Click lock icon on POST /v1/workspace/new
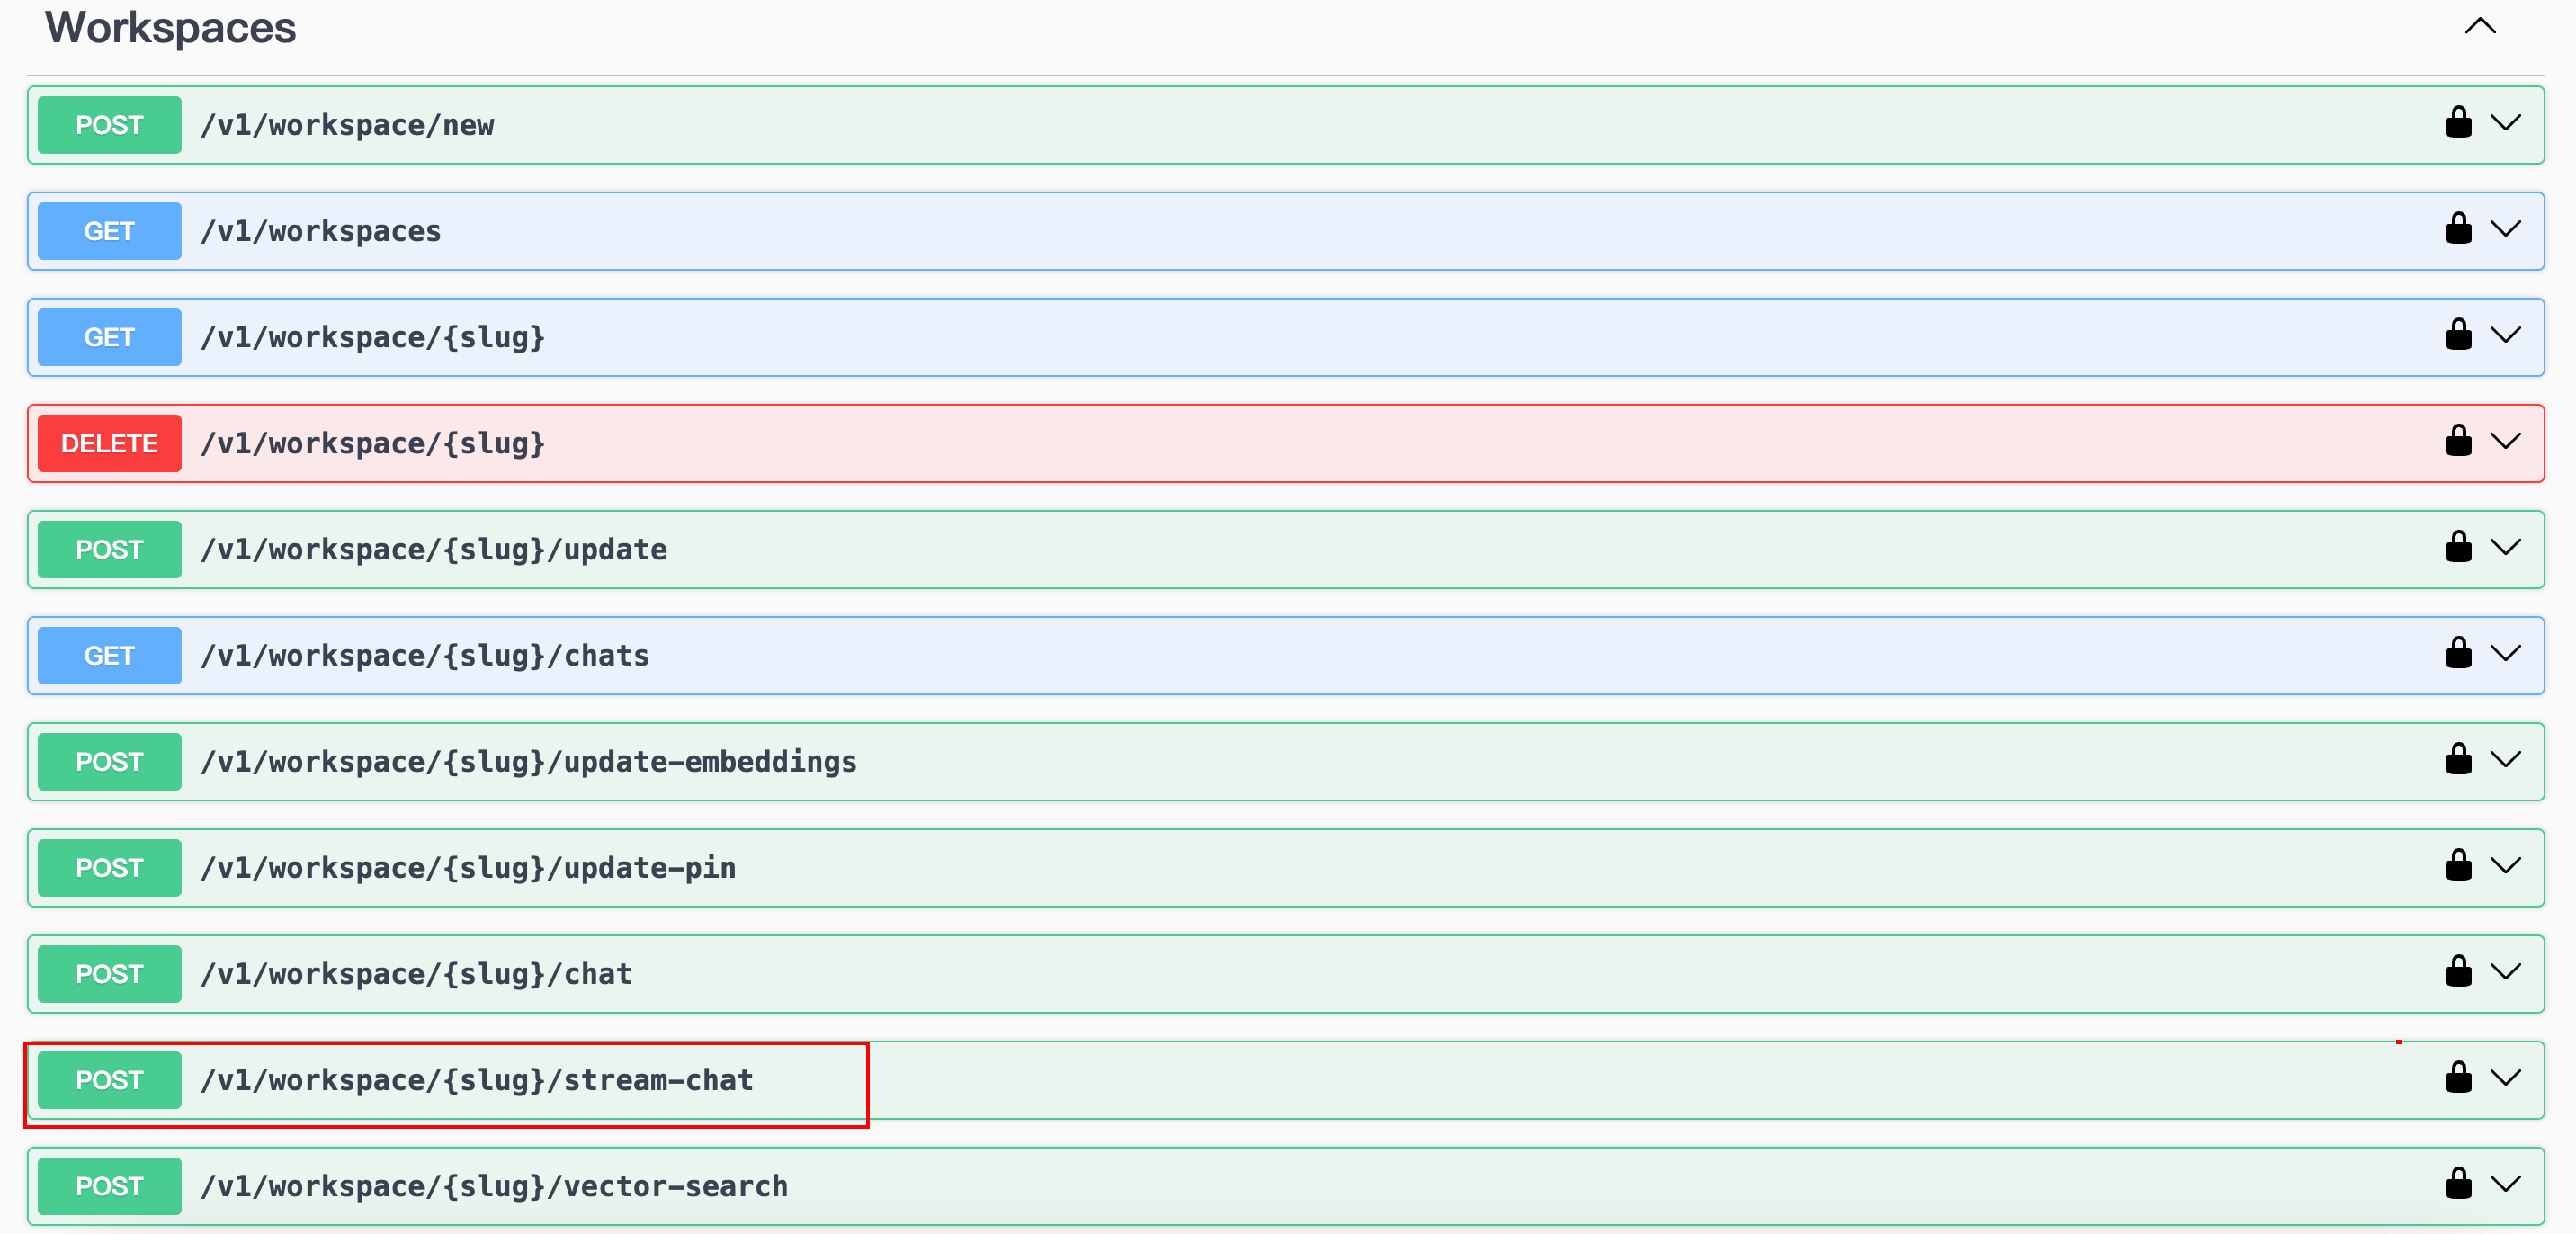This screenshot has width=2576, height=1234. pos(2458,123)
